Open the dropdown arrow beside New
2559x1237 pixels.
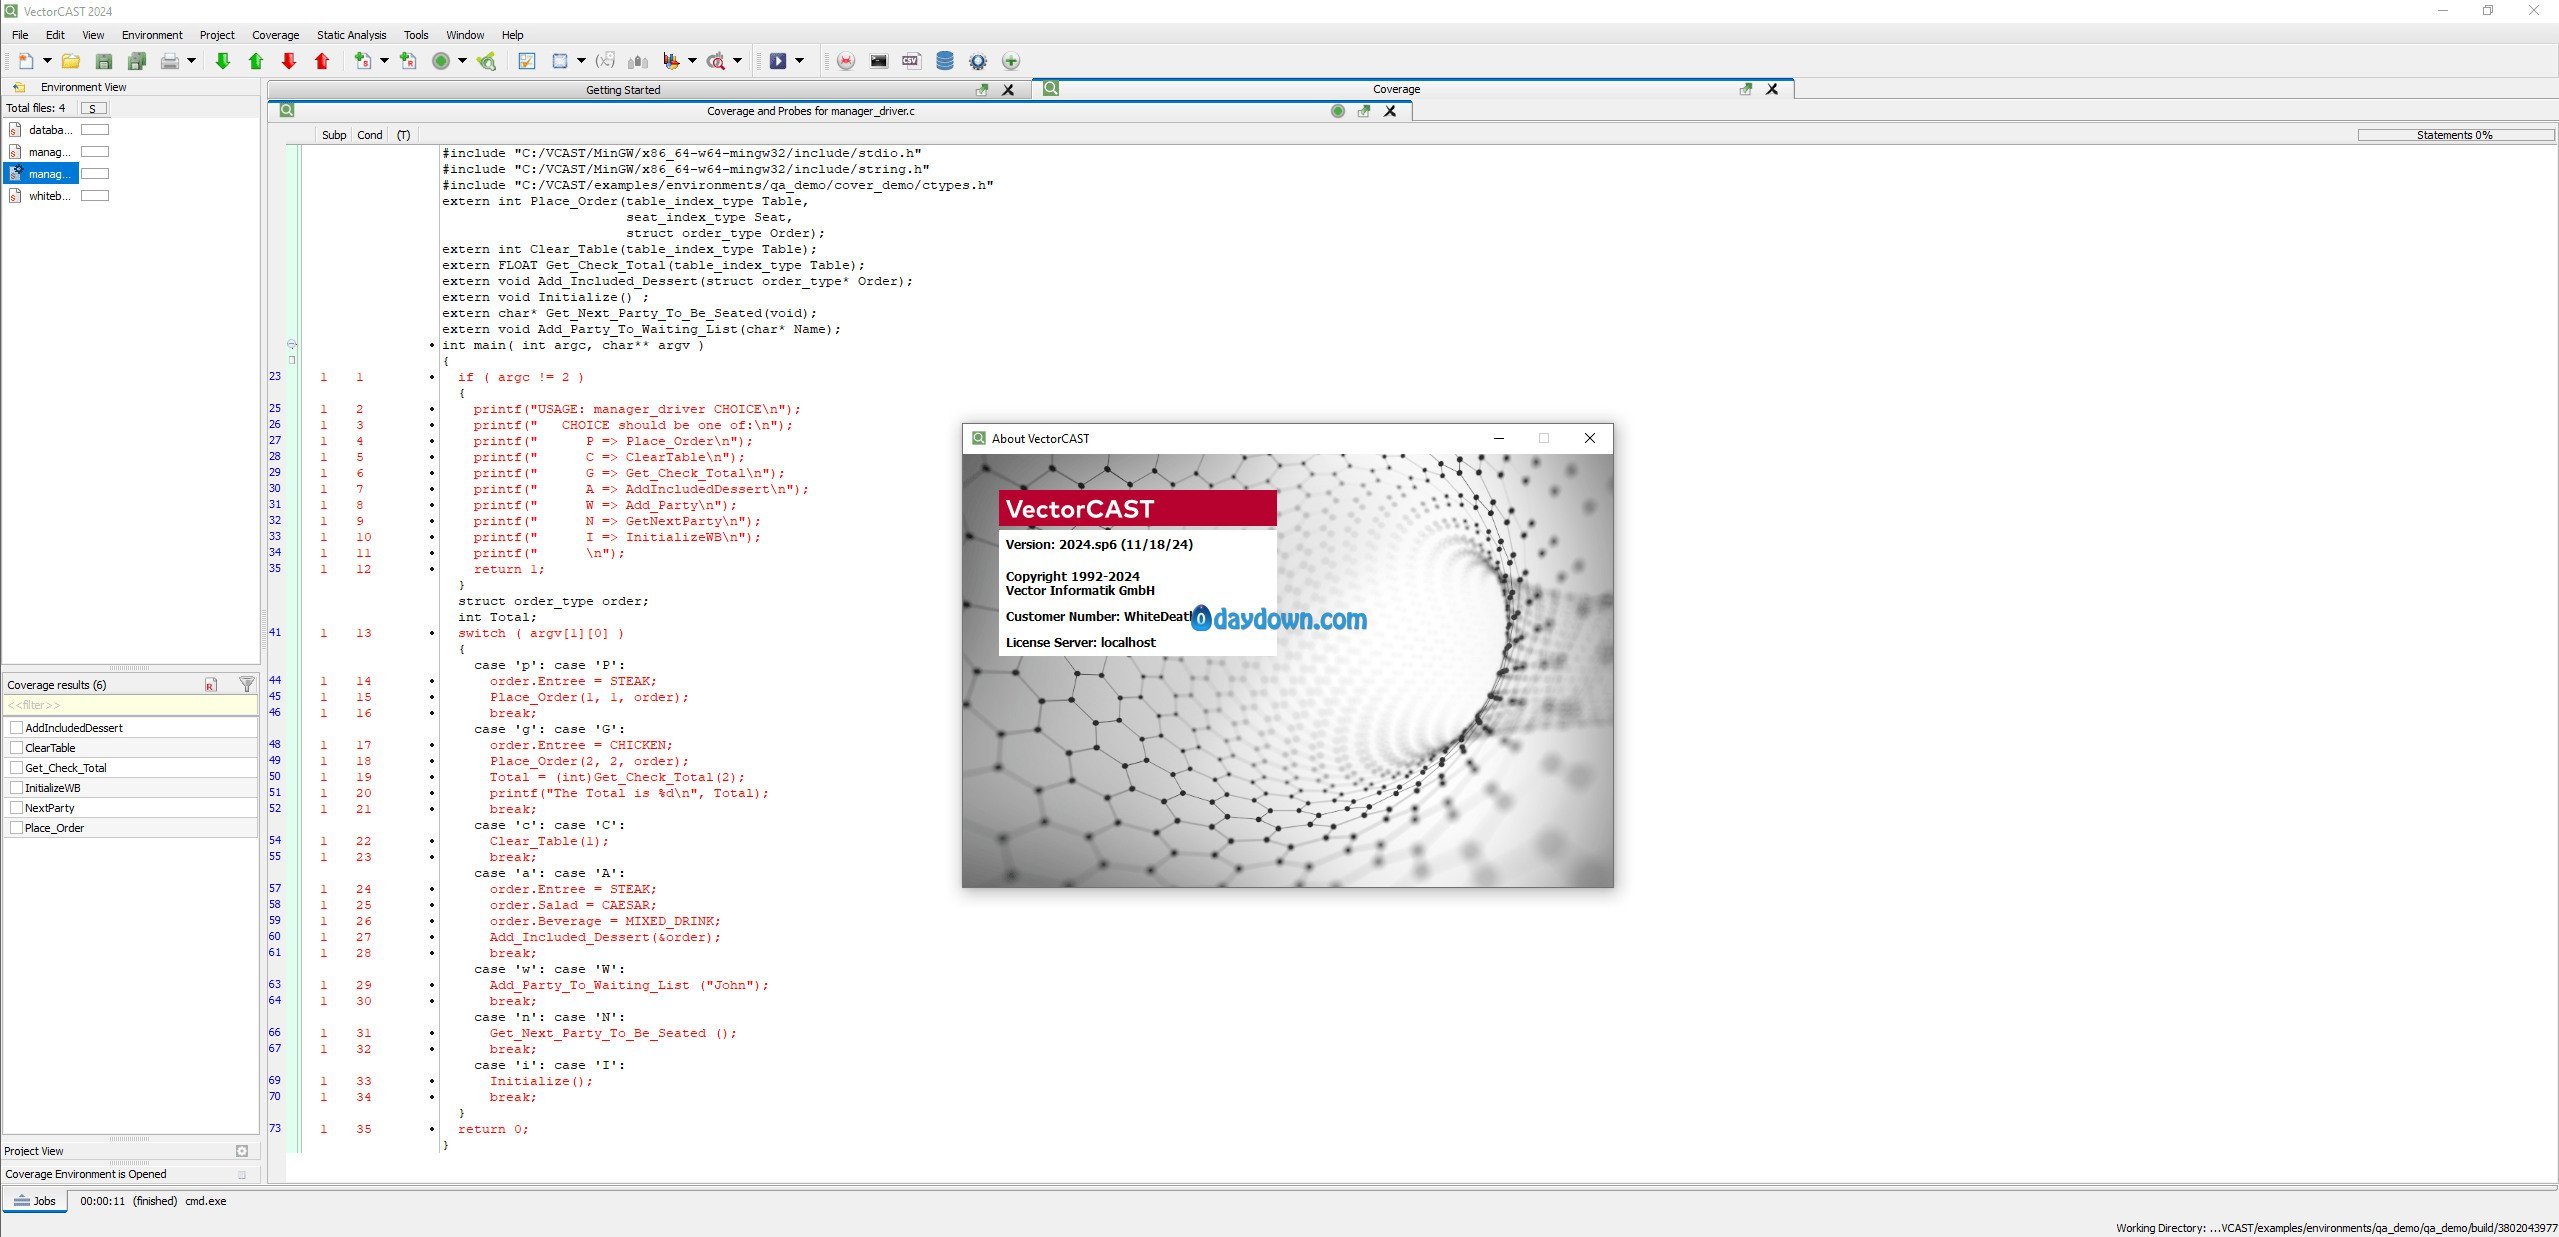[x=46, y=61]
